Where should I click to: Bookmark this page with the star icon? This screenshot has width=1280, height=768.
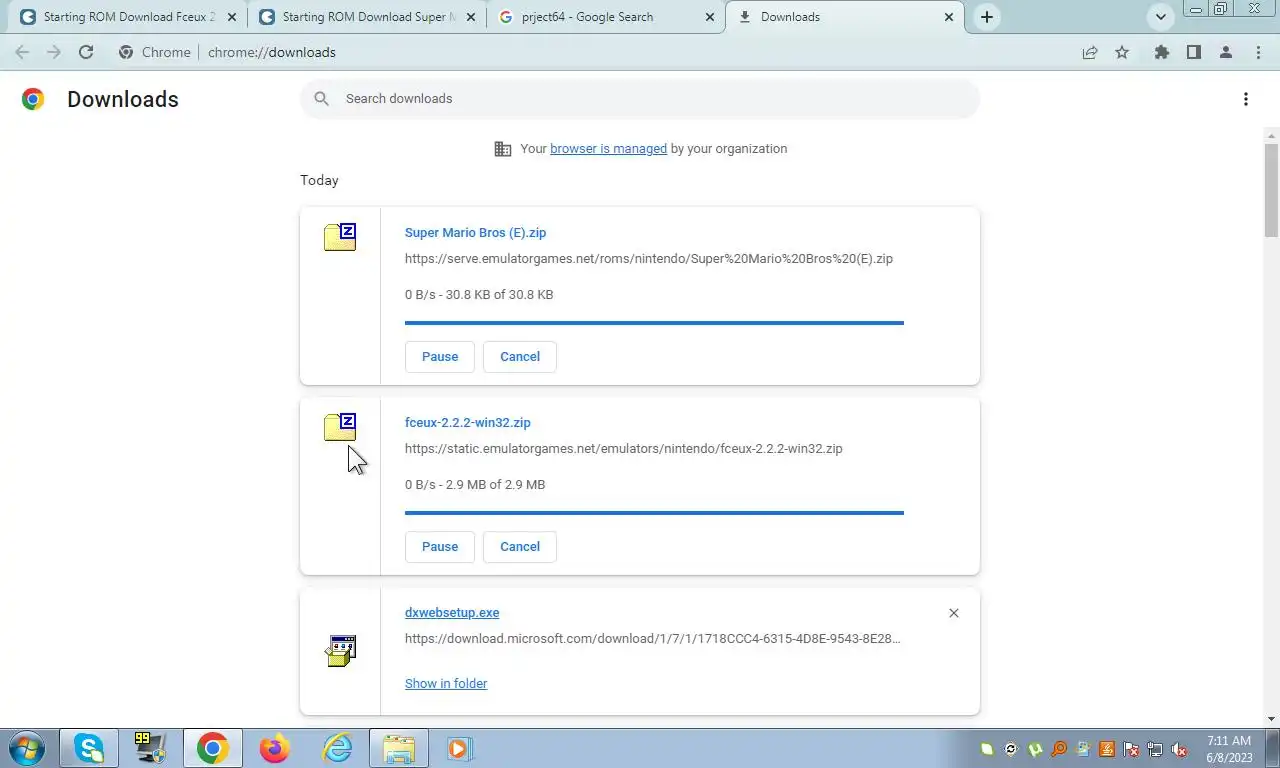[1122, 52]
